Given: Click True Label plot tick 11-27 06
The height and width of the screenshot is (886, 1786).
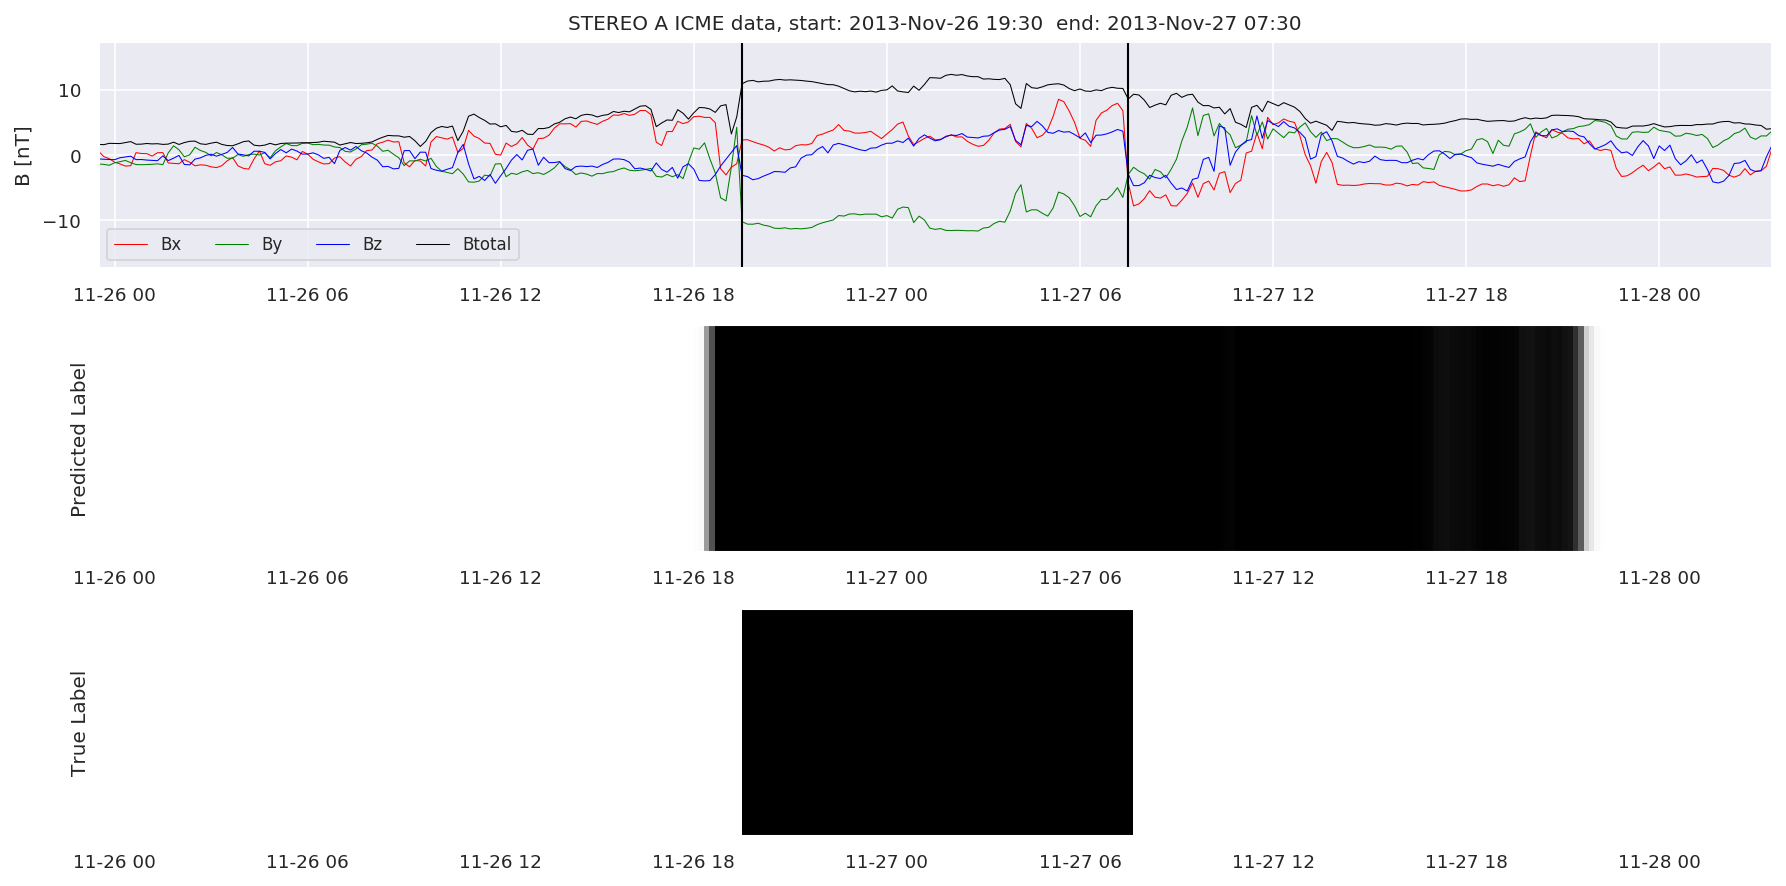Looking at the screenshot, I should coord(1080,862).
